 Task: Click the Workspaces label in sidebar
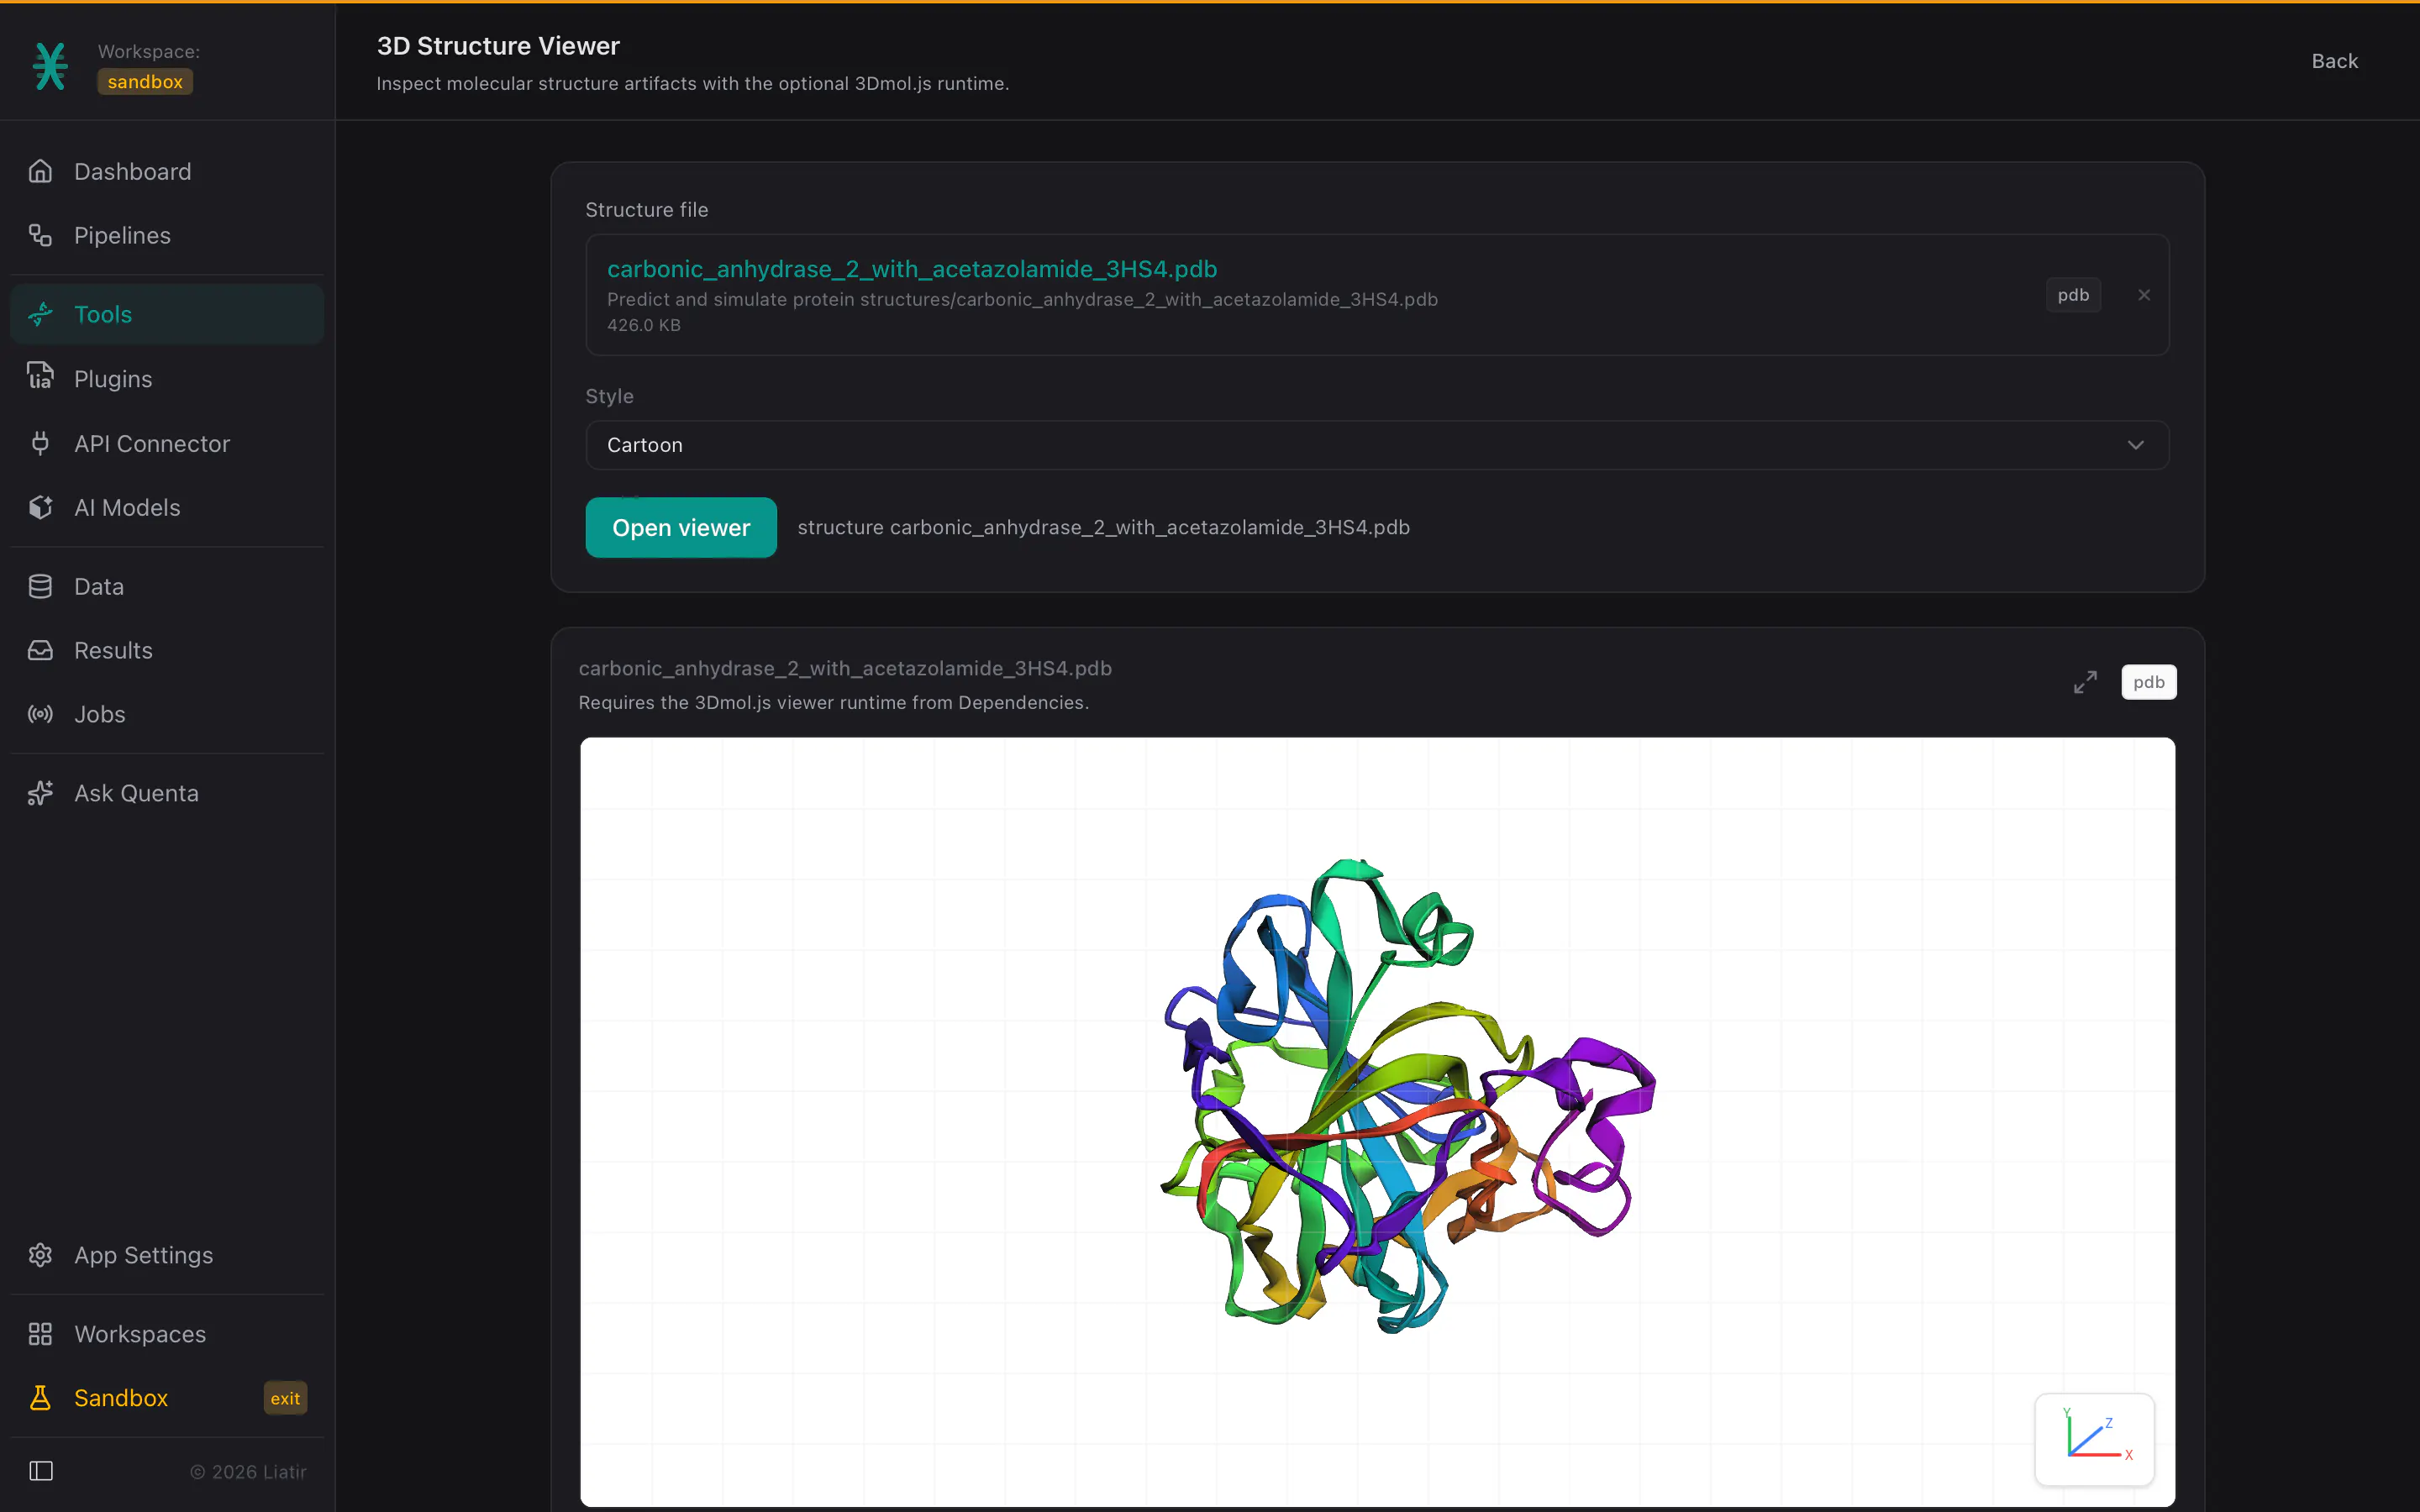(x=140, y=1334)
